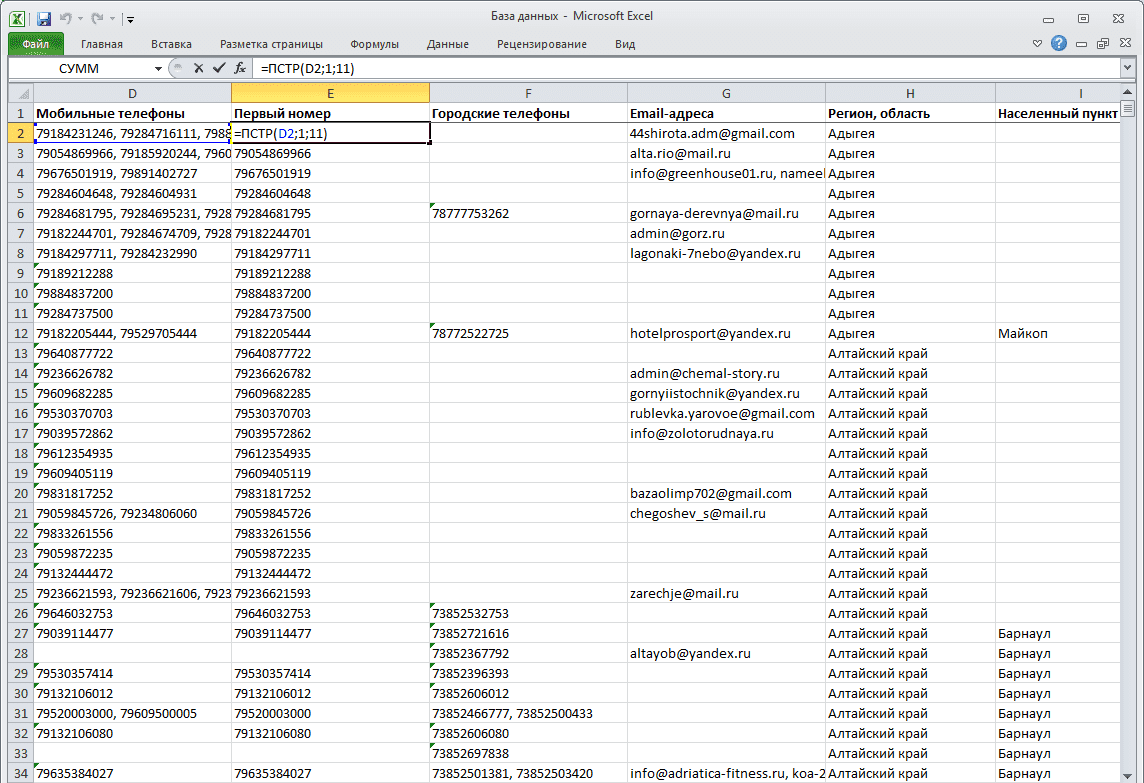Click cell with 44shirota.adm@gmail.com
The height and width of the screenshot is (783, 1144).
point(726,134)
